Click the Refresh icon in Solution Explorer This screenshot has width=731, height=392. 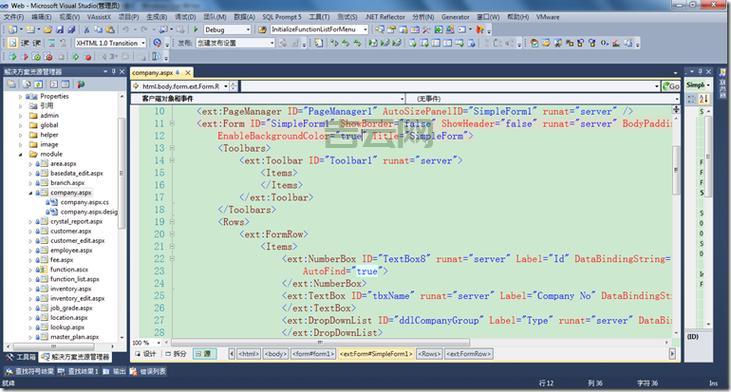39,84
